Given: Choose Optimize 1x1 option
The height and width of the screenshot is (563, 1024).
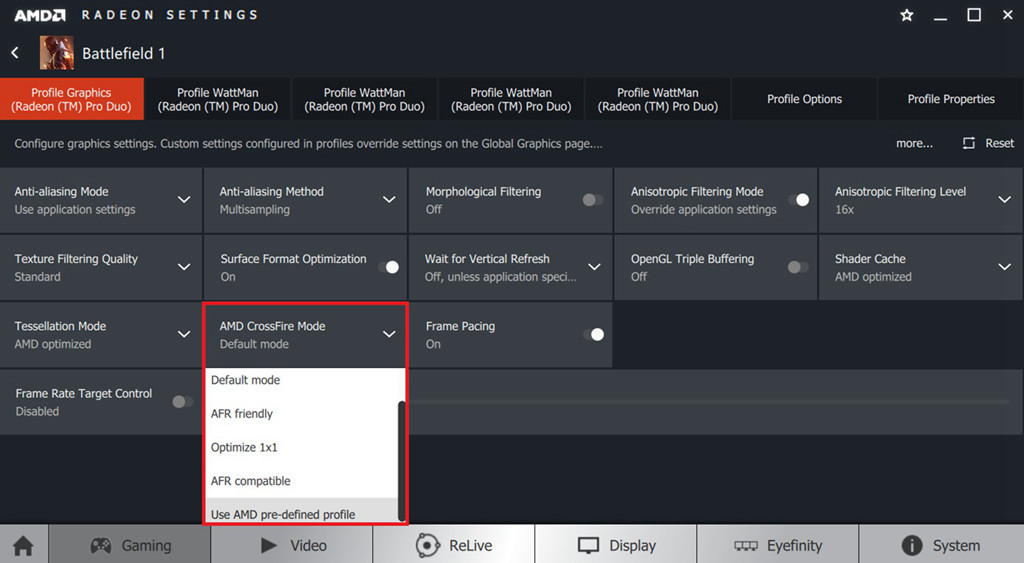Looking at the screenshot, I should 302,447.
